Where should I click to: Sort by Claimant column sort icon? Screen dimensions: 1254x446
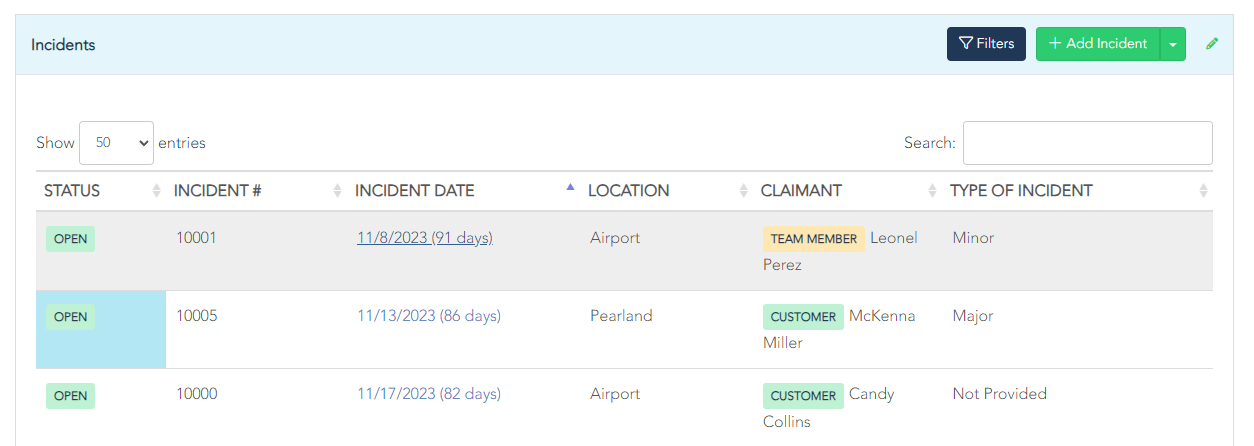click(x=932, y=191)
